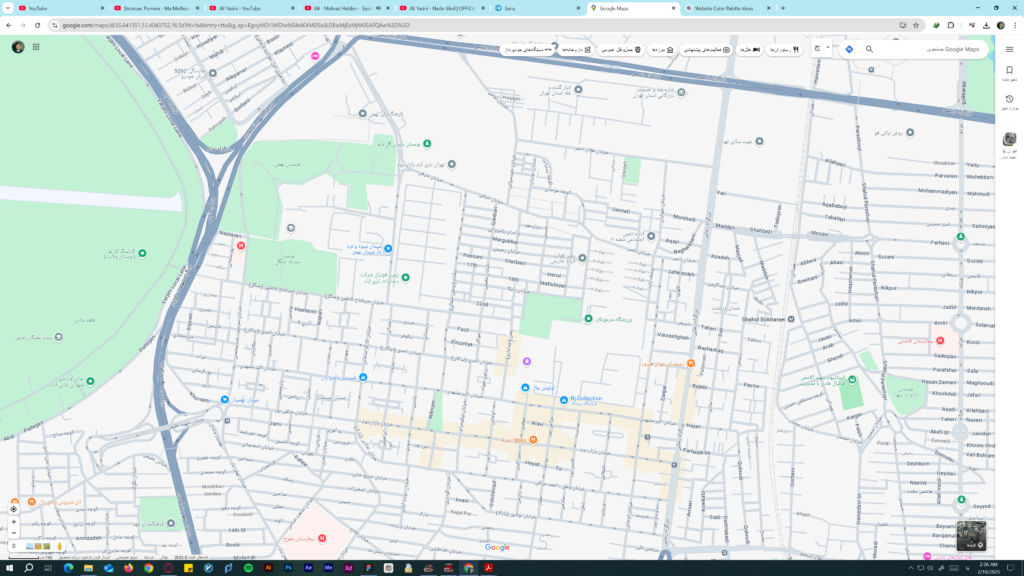Click the my-location target button
Screen dimensions: 1024x576
click(x=14, y=509)
